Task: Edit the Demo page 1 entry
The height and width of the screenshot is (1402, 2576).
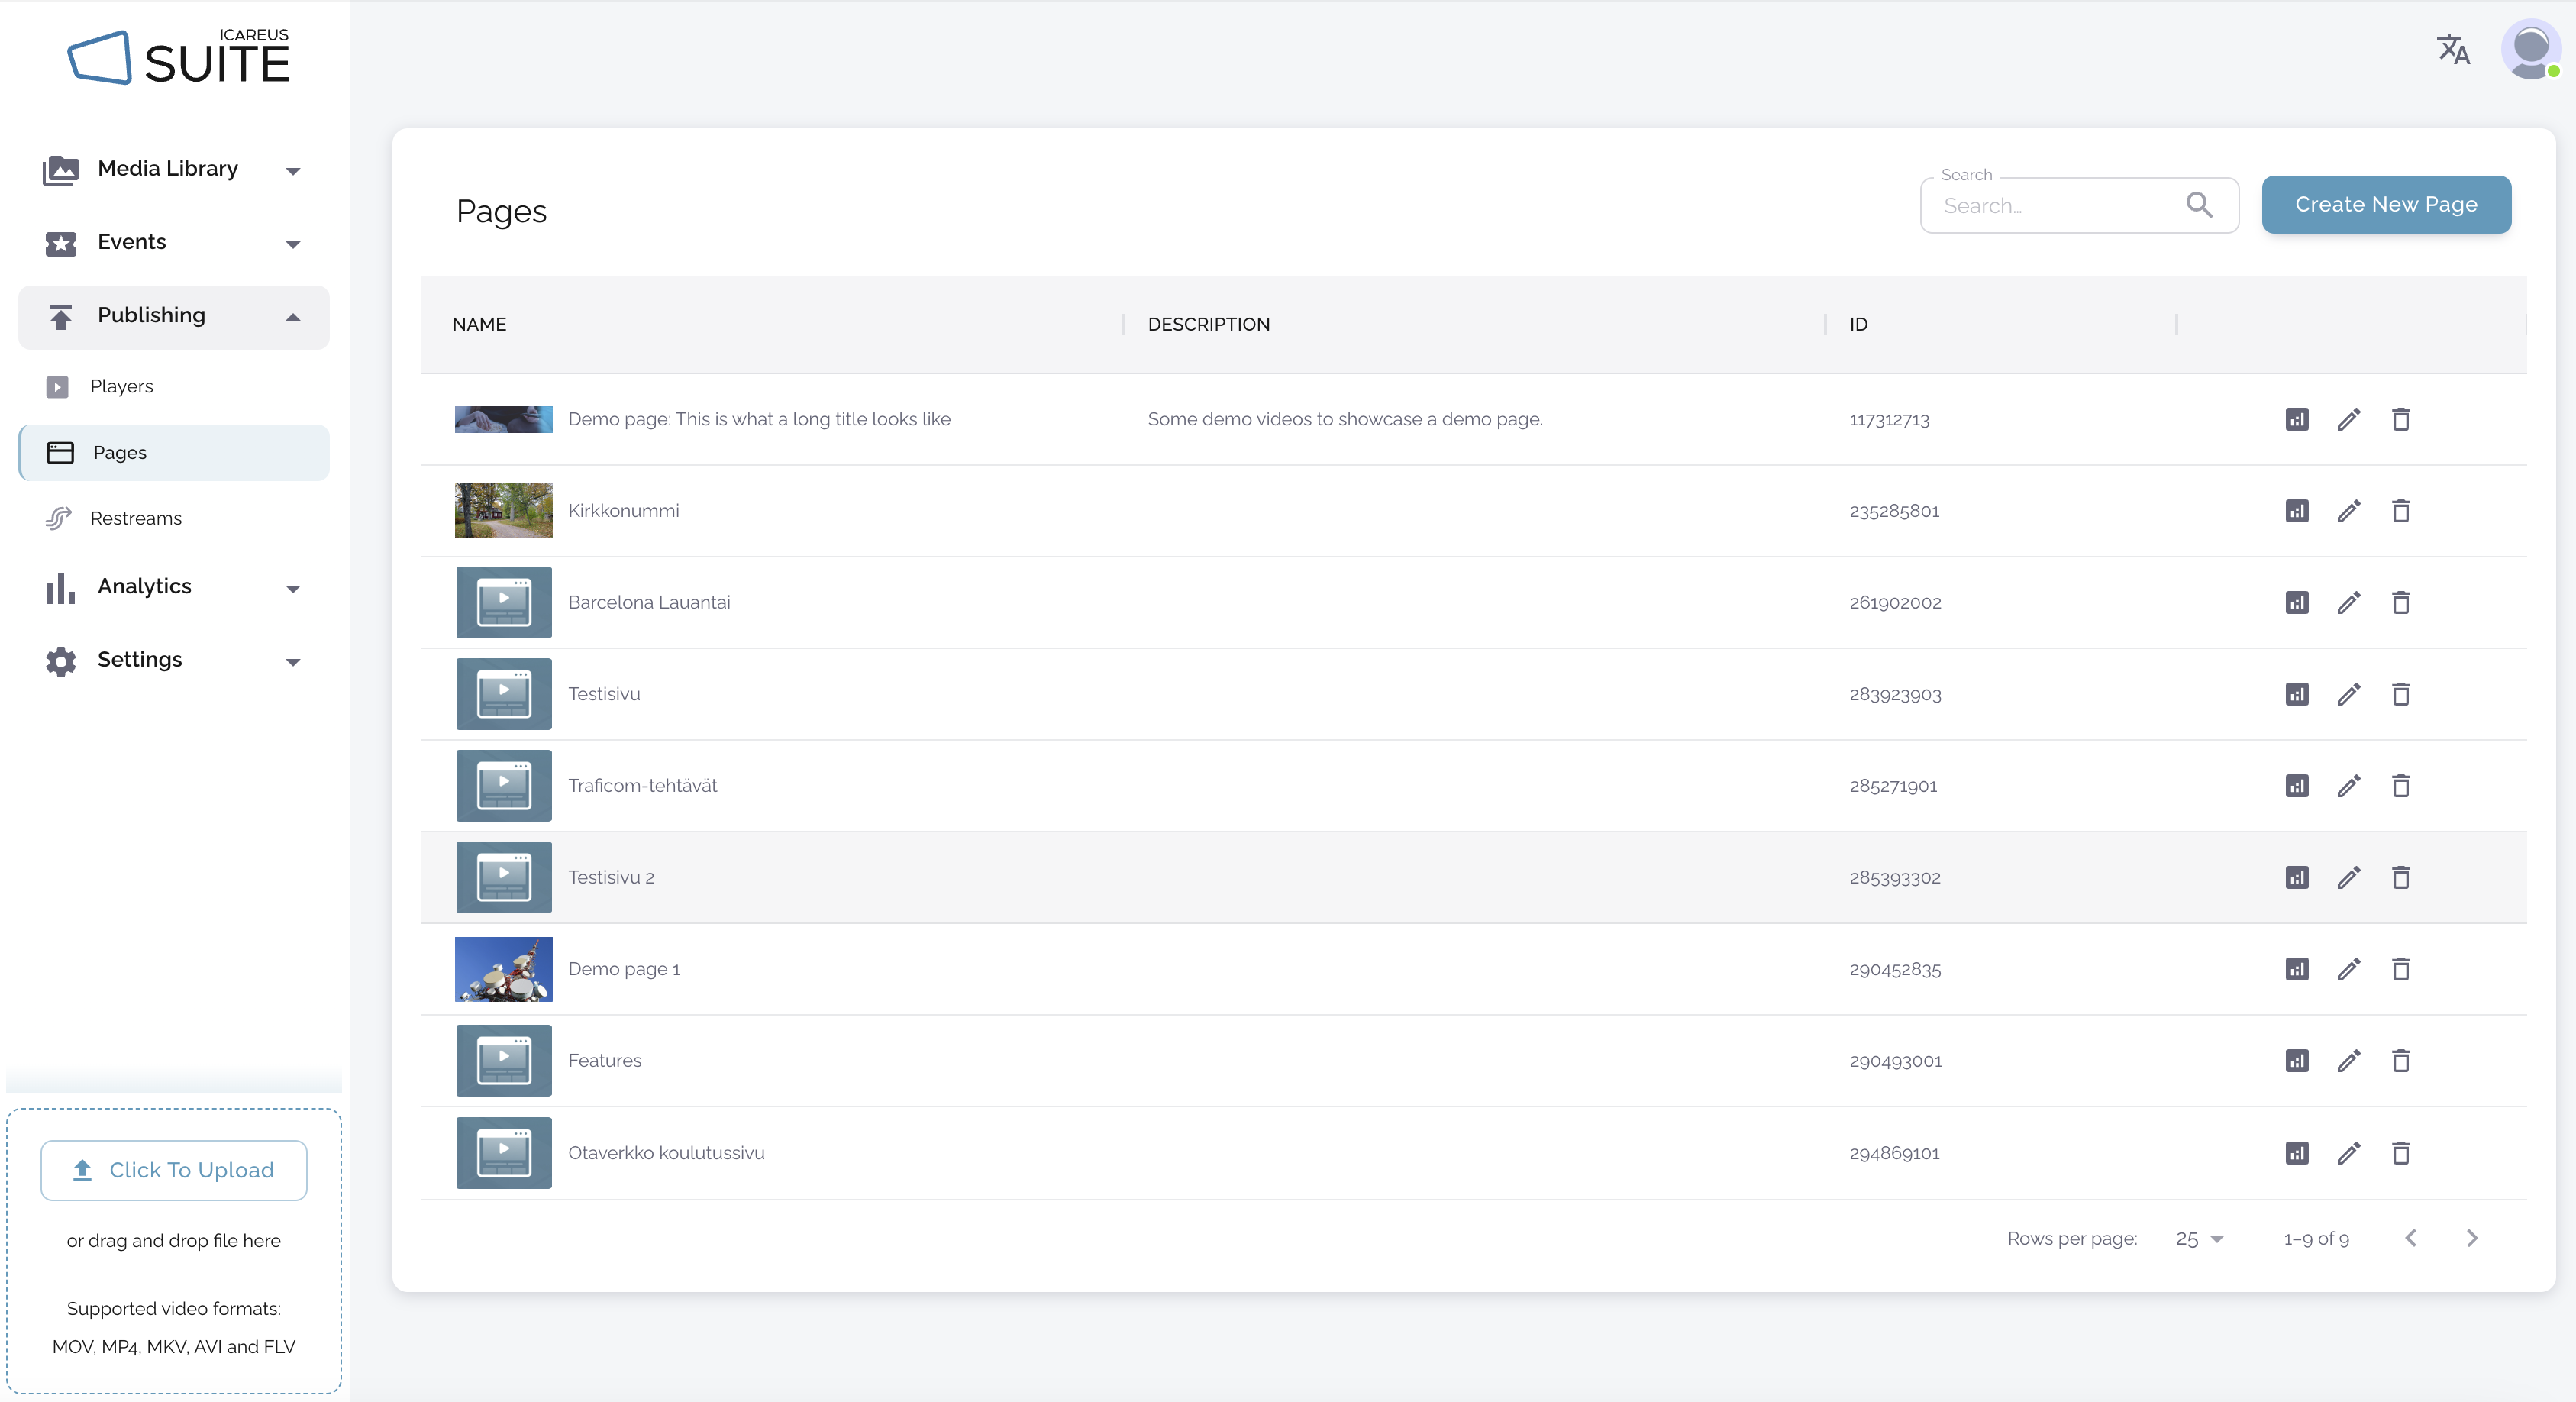Action: pos(2348,969)
